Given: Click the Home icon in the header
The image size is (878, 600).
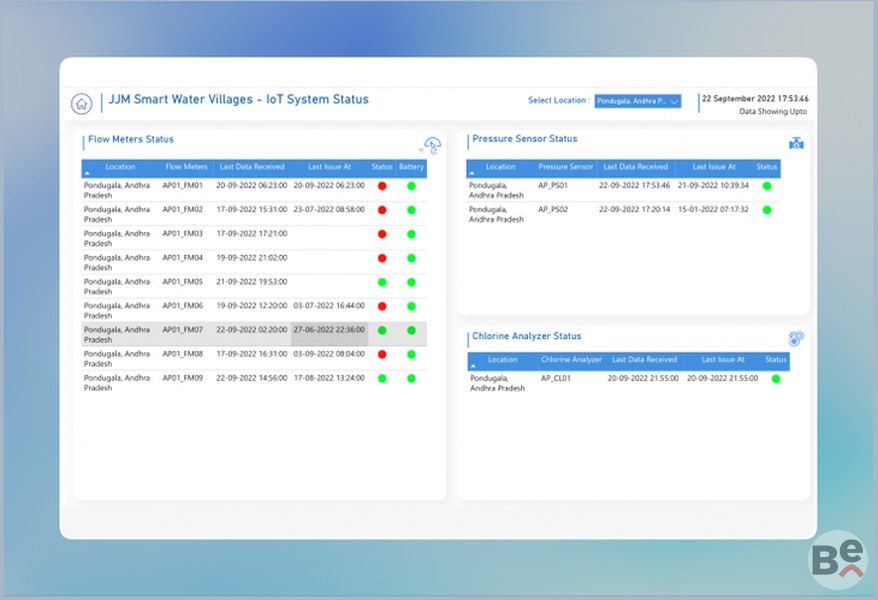Looking at the screenshot, I should (x=81, y=103).
